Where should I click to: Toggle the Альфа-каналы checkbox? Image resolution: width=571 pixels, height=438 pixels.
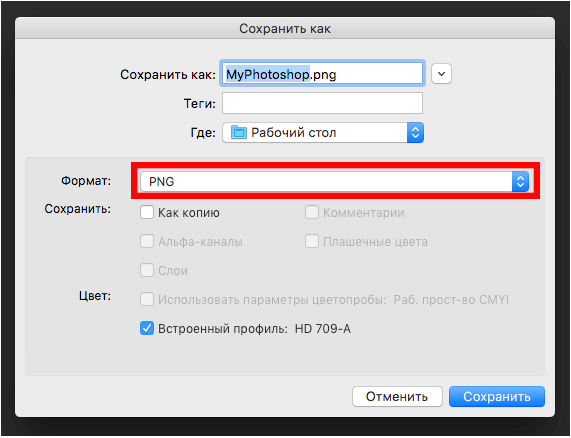(x=147, y=241)
